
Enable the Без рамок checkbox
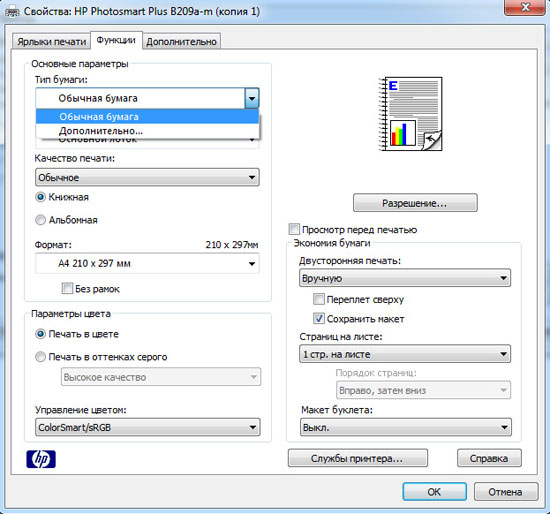click(67, 288)
